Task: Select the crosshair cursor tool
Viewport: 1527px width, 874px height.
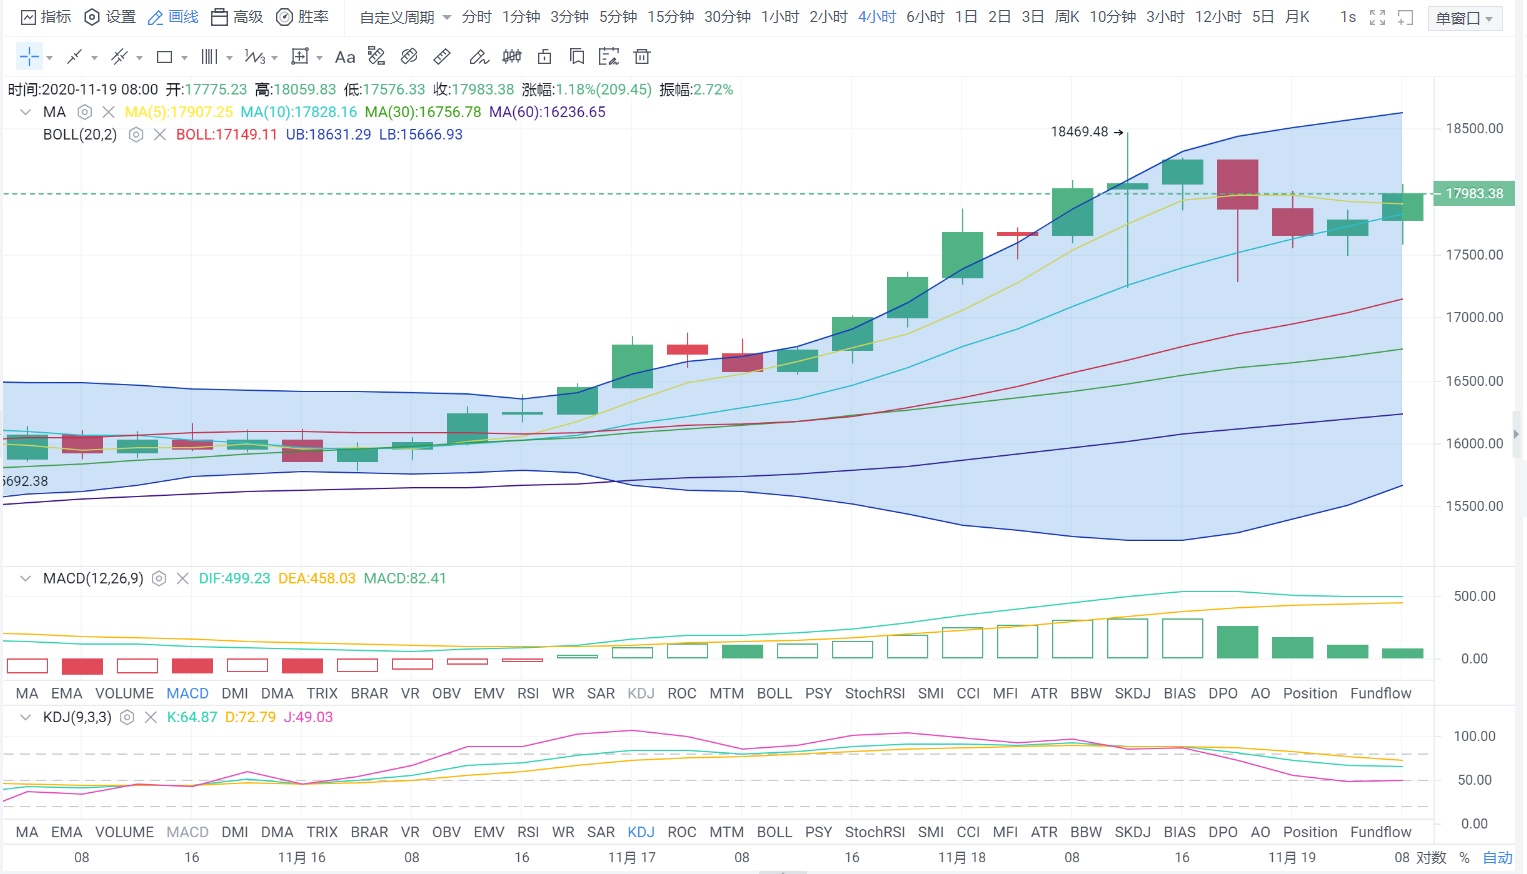Action: coord(29,57)
